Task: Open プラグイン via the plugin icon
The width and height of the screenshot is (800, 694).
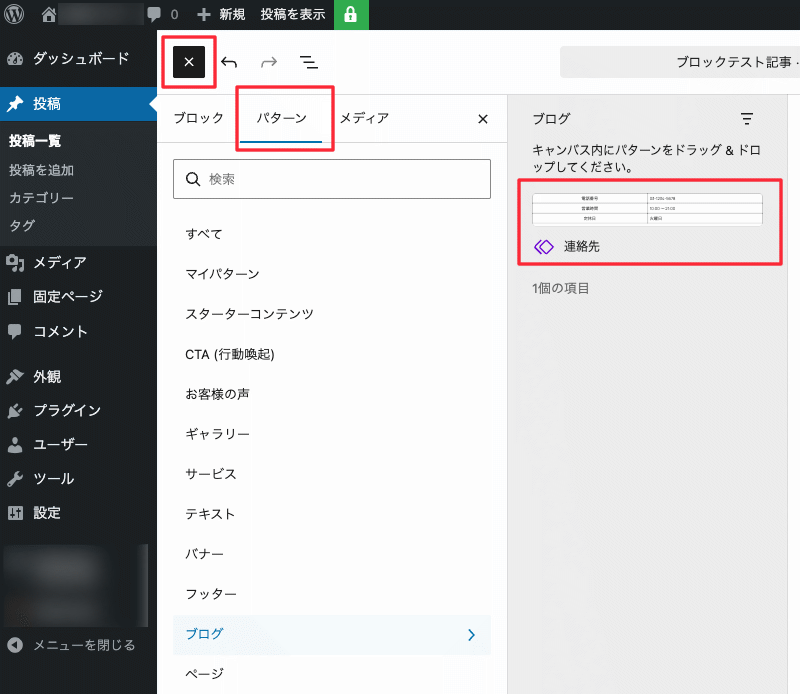Action: tap(14, 410)
